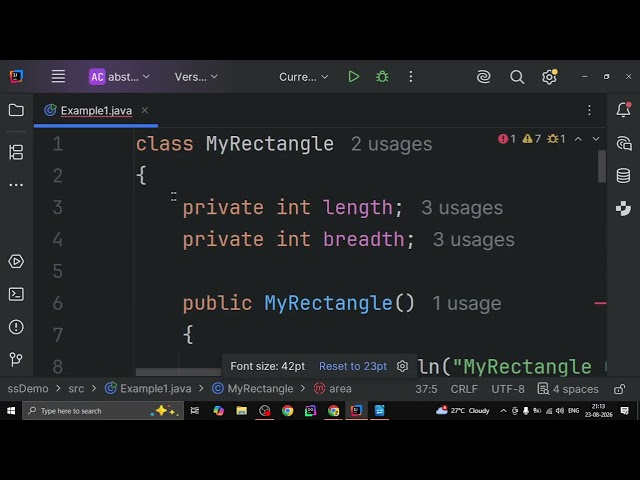Open the Terminal tool window
Screen dimensions: 640x480
(x=16, y=294)
